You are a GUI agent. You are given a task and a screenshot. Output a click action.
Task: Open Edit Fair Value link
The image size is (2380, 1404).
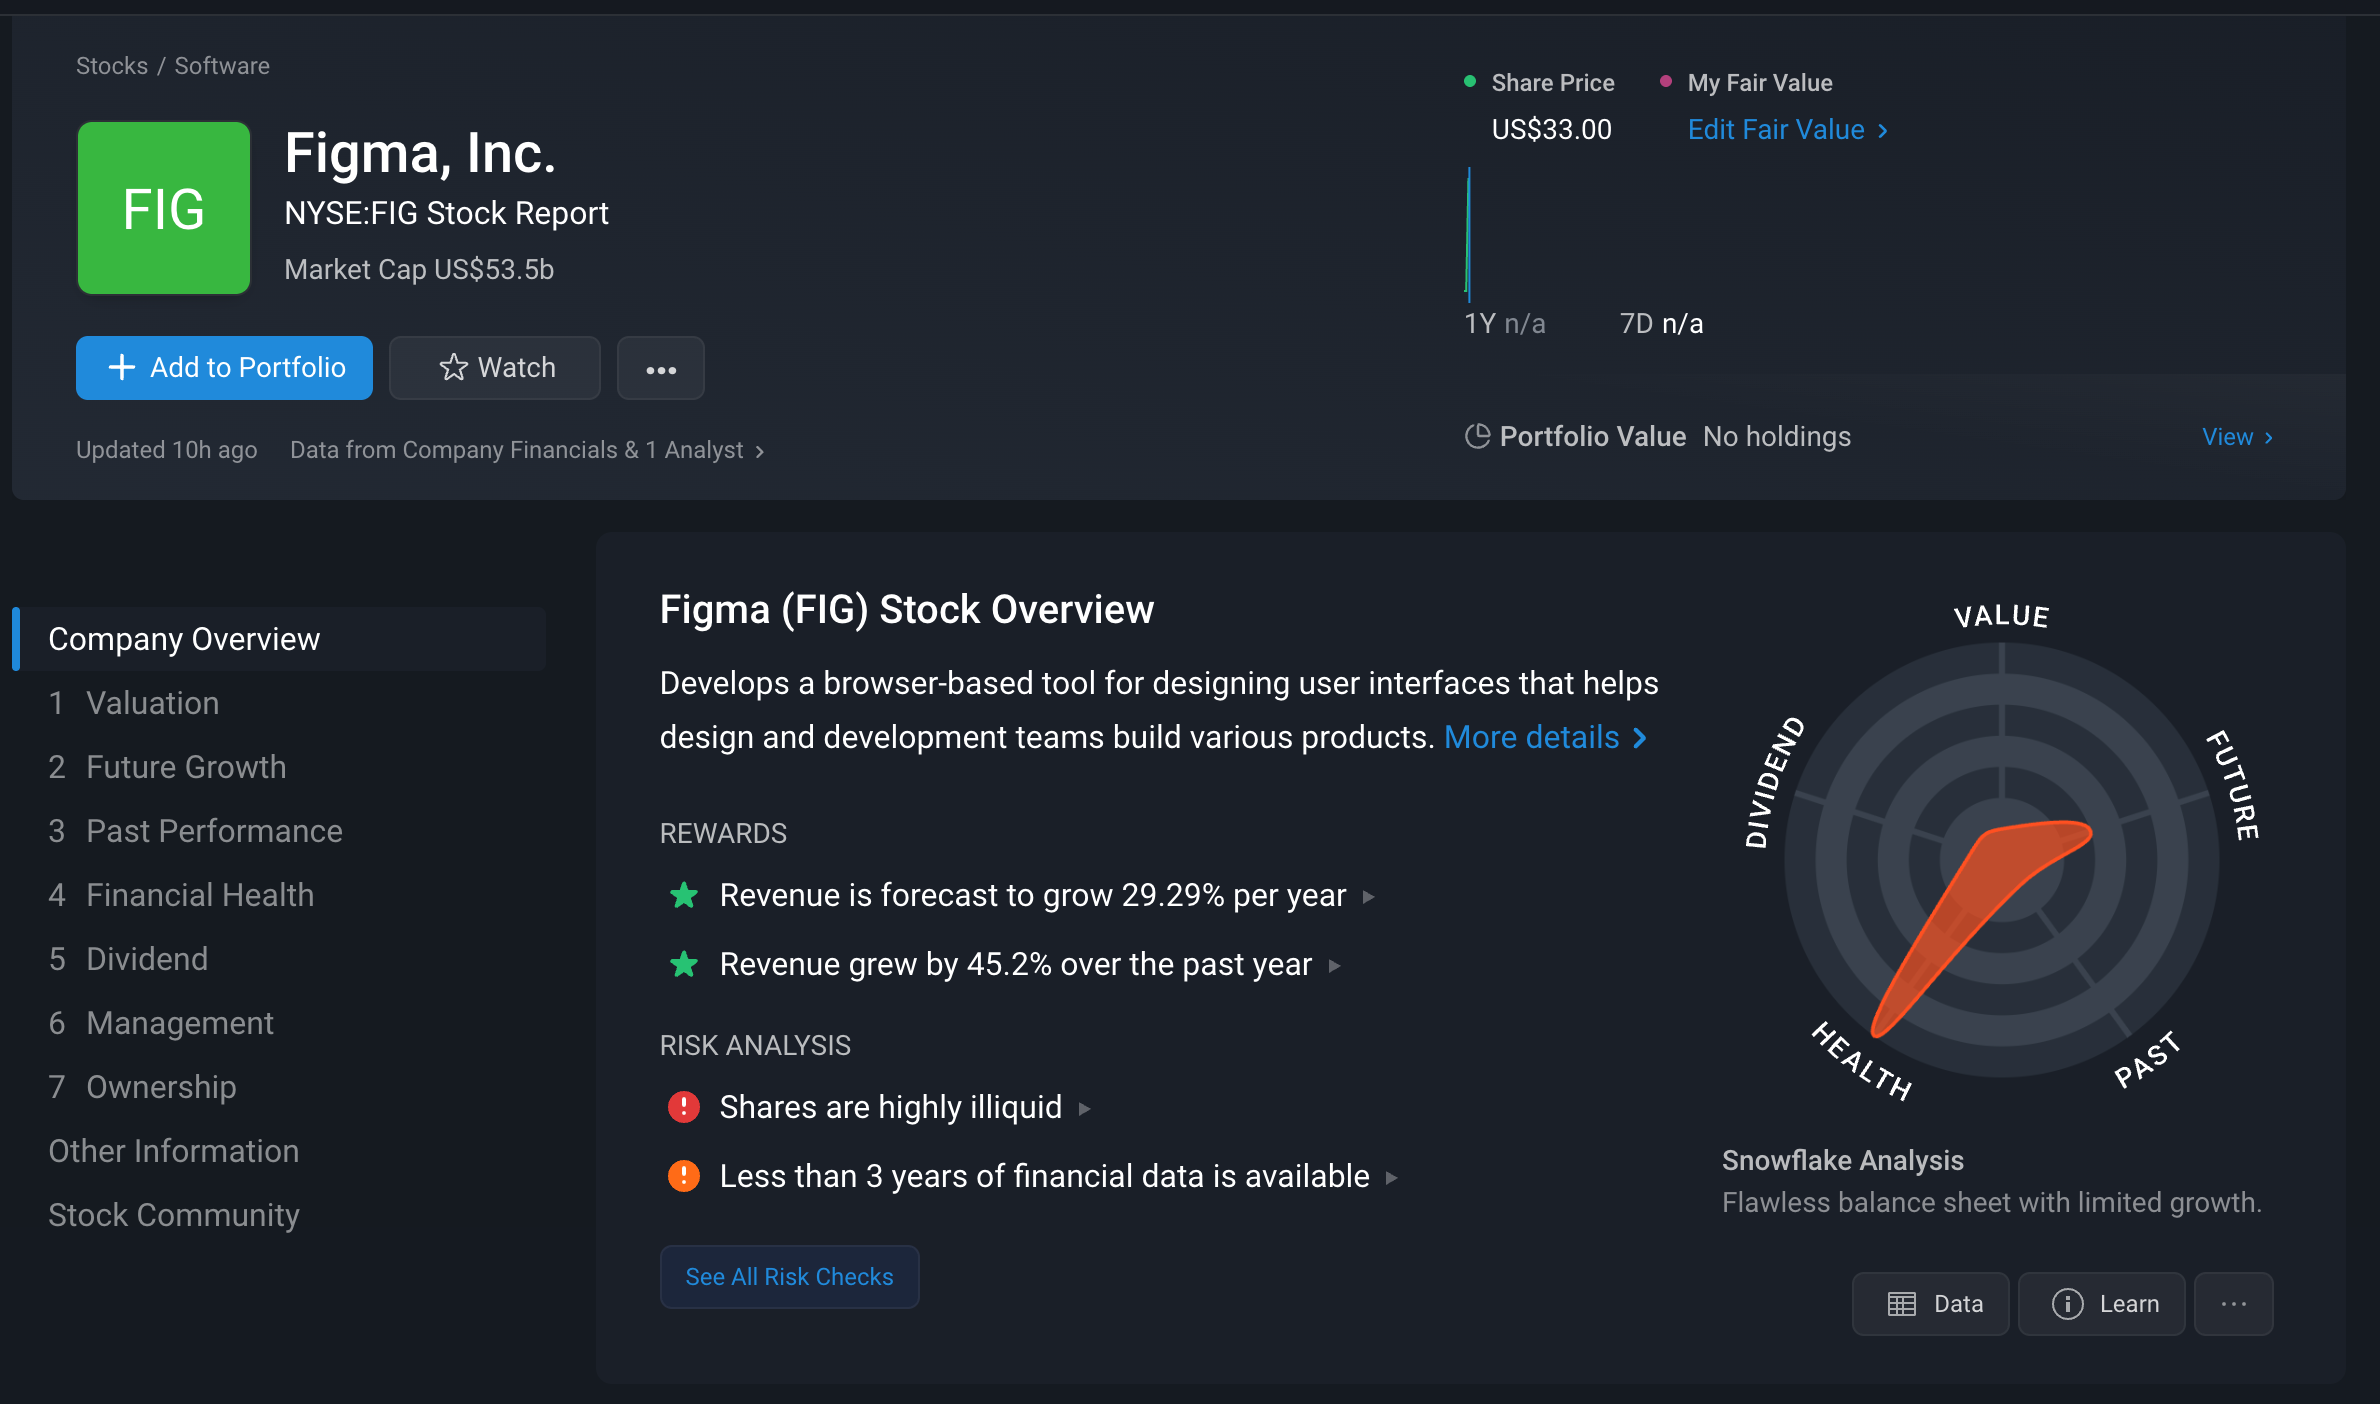1787,130
